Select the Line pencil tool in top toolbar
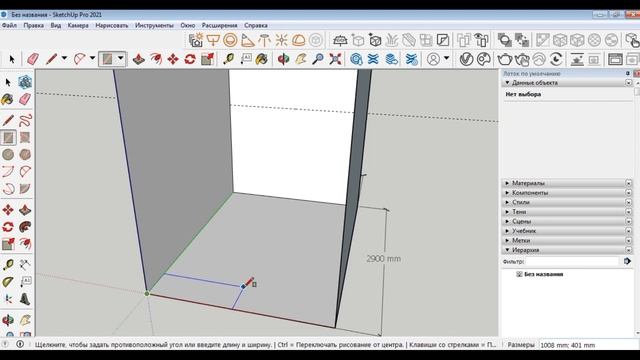Image resolution: width=640 pixels, height=360 pixels. click(51, 59)
